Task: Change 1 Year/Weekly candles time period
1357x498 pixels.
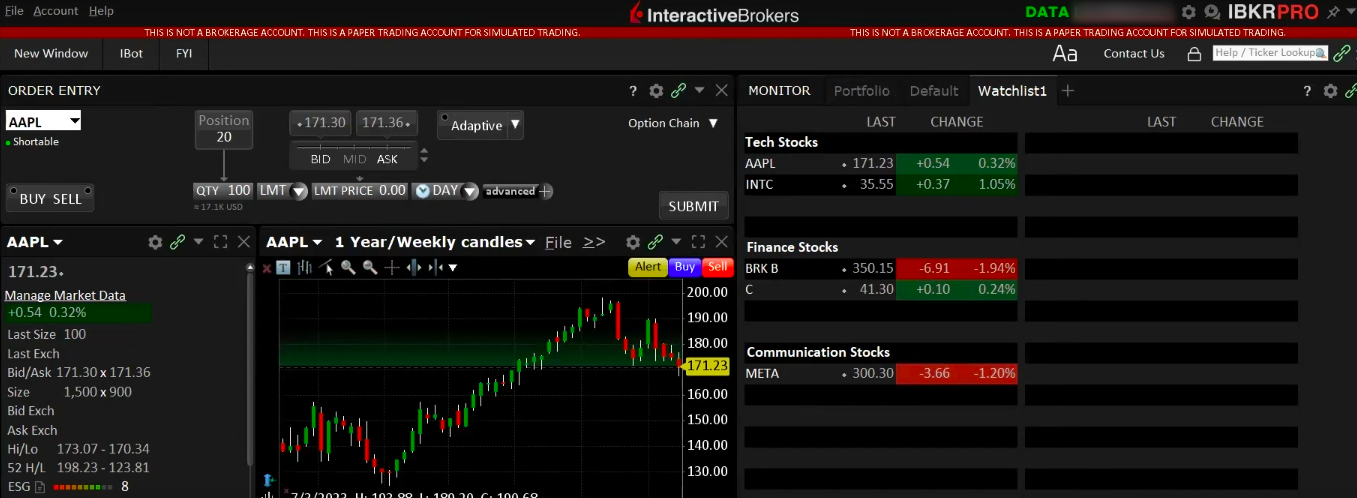Action: 435,242
